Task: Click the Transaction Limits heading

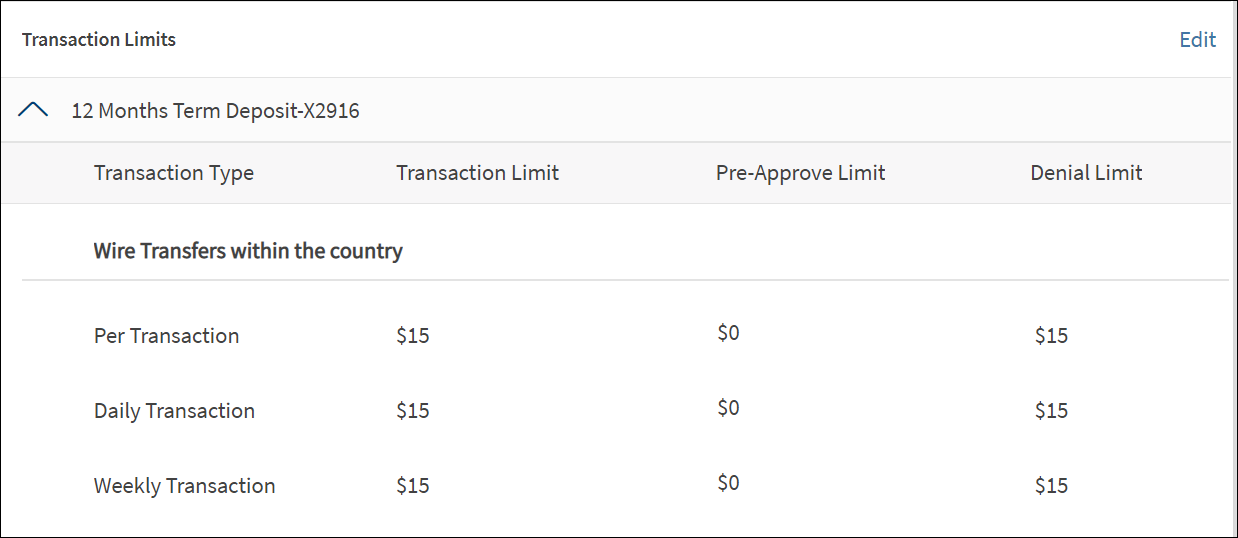Action: tap(99, 40)
